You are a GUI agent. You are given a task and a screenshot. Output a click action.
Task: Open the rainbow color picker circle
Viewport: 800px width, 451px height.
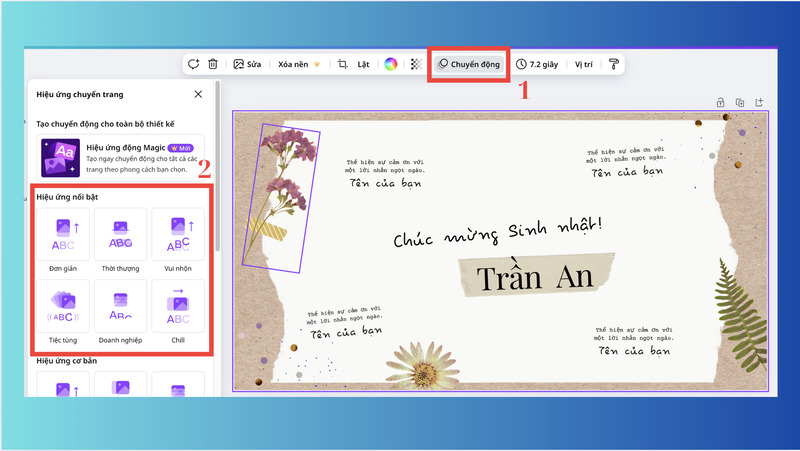click(391, 64)
